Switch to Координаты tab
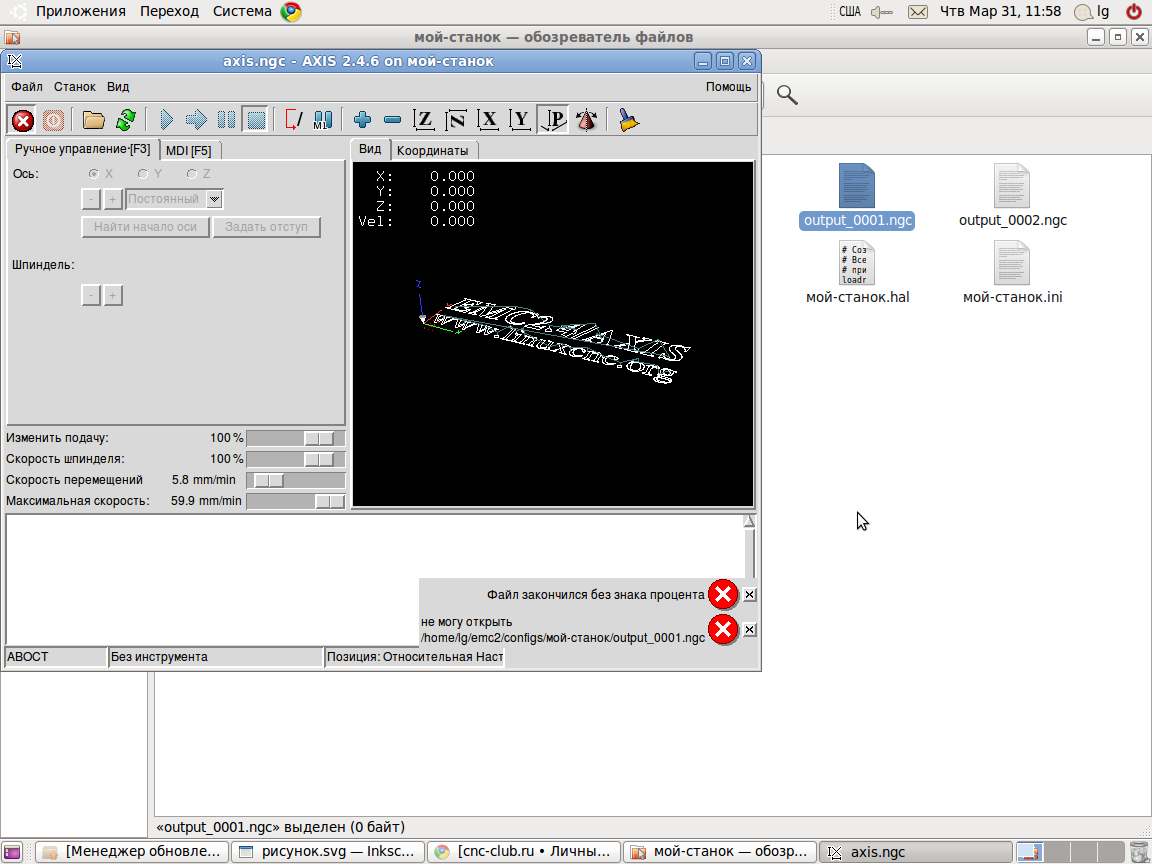 click(433, 151)
